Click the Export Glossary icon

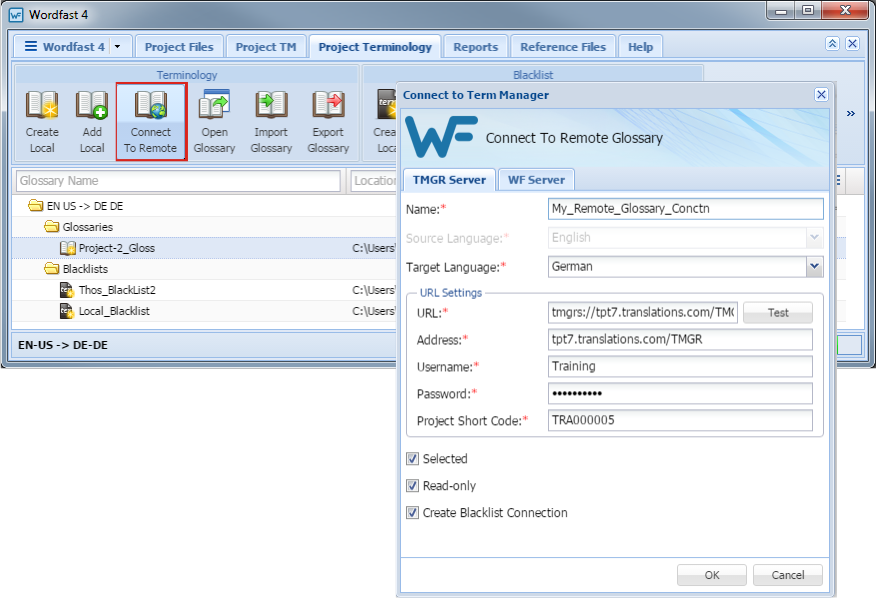coord(328,105)
